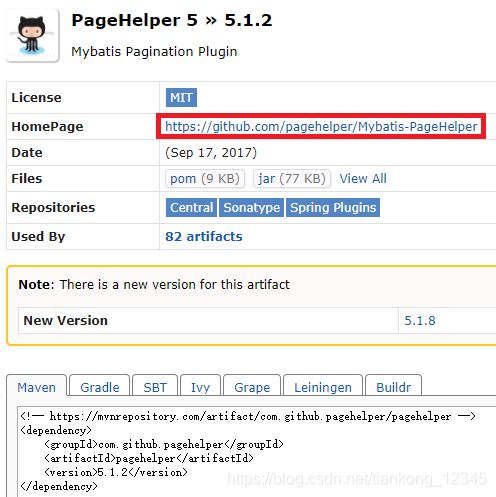Click the date (Sep 17, 2017)
The image size is (496, 497).
point(211,153)
